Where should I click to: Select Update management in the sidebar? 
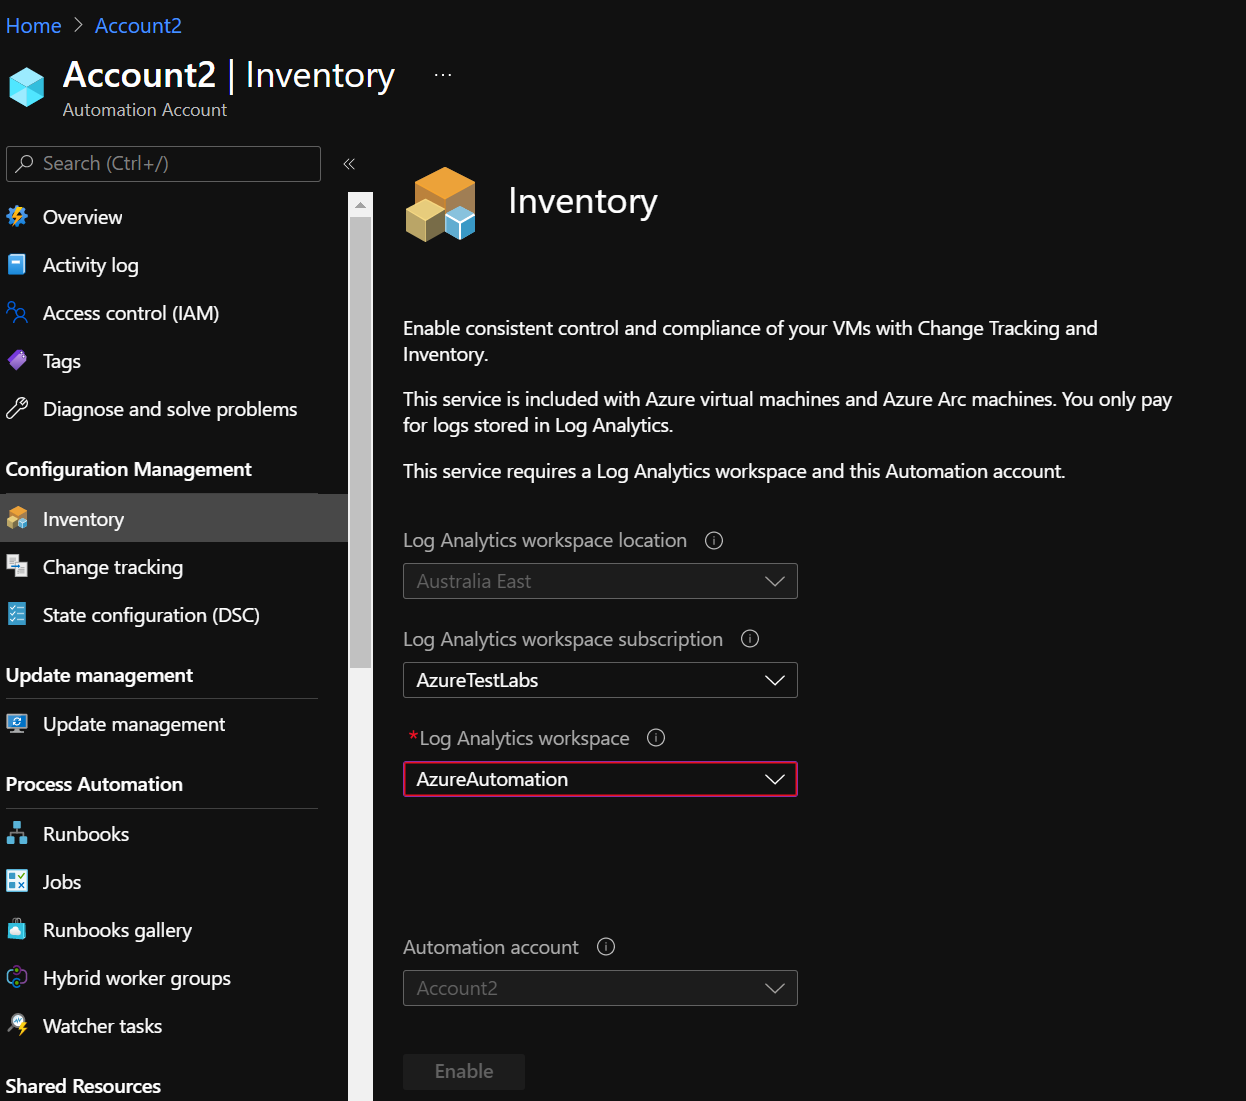(134, 724)
